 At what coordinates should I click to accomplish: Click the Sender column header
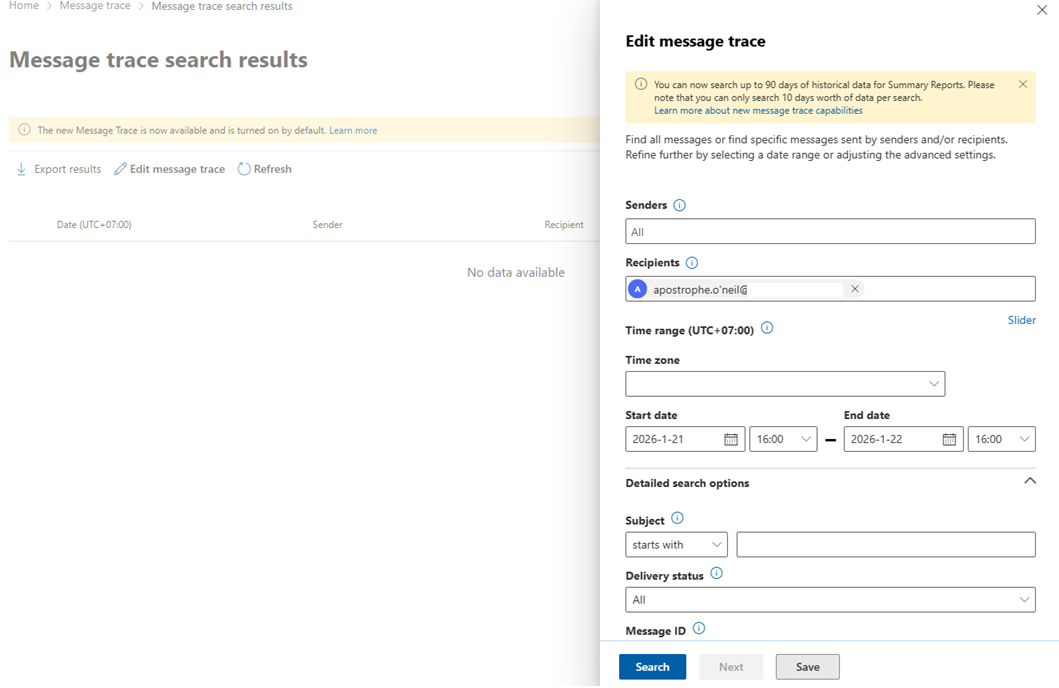point(327,225)
